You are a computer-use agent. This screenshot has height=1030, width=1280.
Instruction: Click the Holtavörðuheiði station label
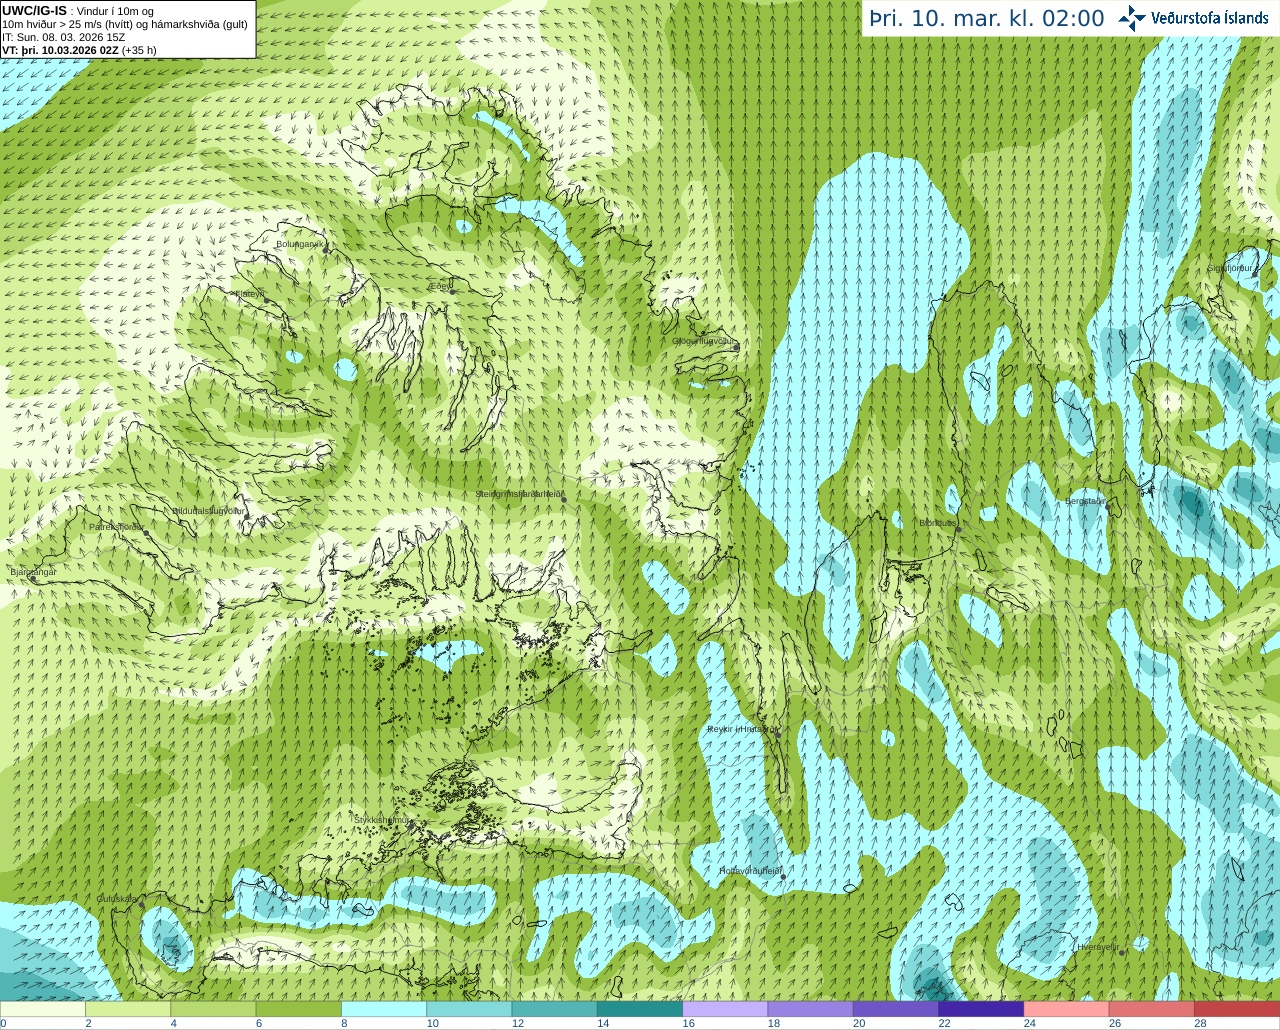751,871
